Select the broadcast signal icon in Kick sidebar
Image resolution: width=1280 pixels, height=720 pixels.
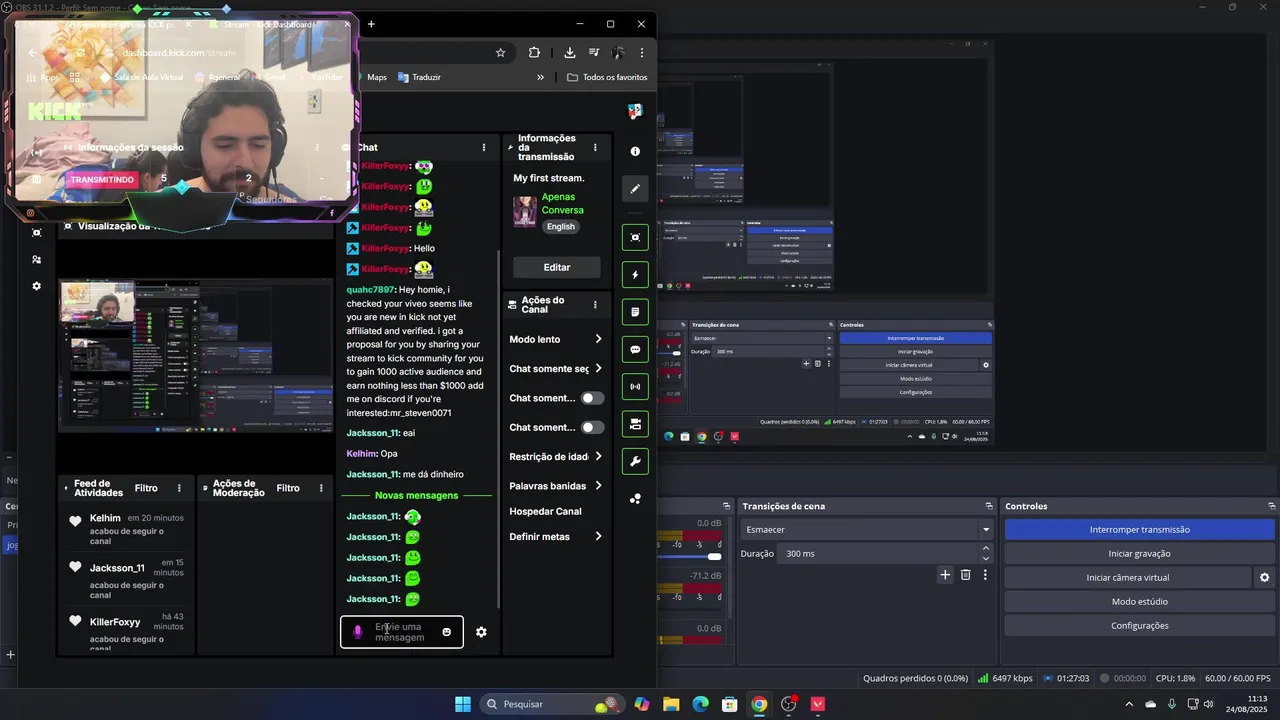635,386
